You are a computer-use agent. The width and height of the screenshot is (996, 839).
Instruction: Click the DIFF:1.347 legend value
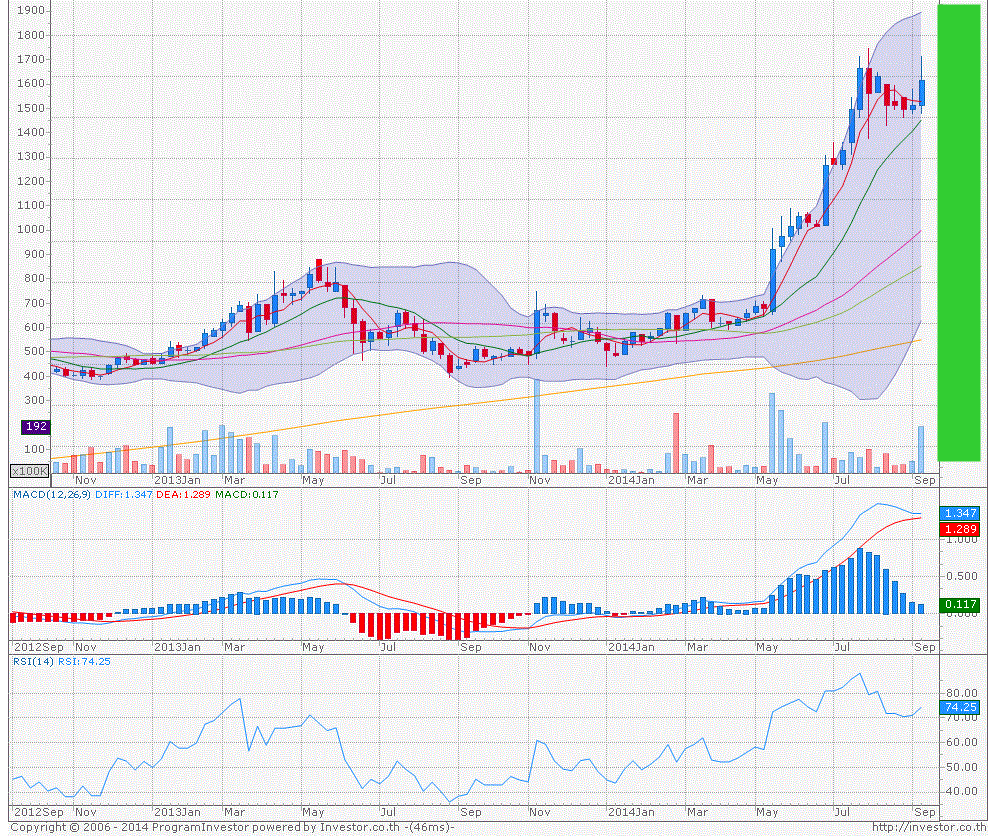pos(123,494)
